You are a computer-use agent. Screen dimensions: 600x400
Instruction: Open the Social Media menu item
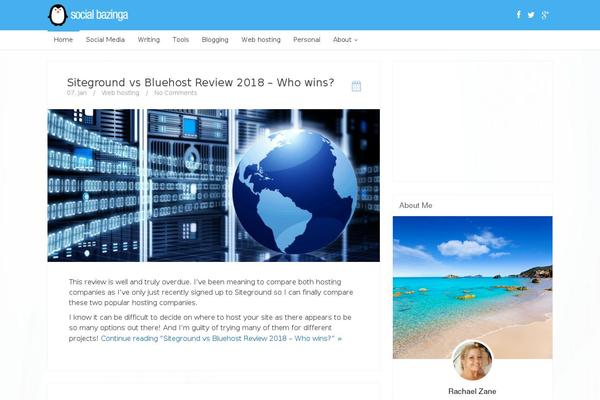point(105,39)
